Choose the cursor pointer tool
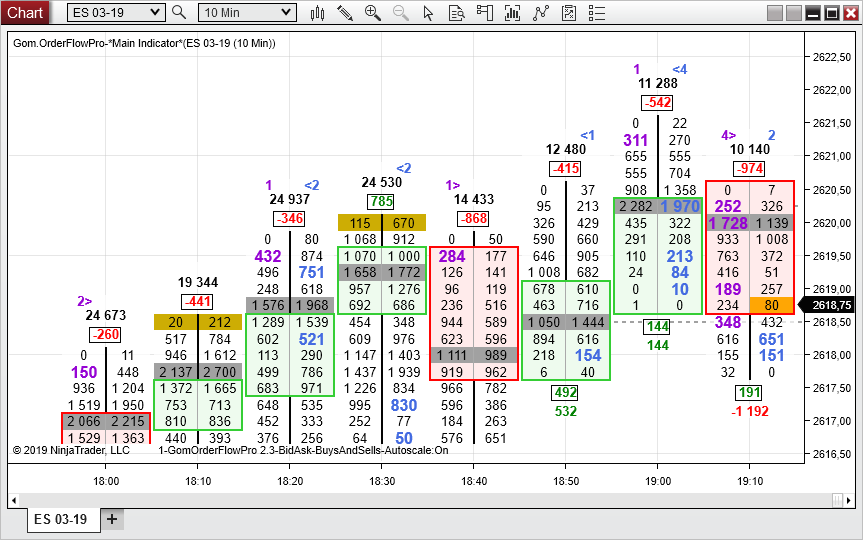Viewport: 863px width, 540px height. click(x=428, y=13)
